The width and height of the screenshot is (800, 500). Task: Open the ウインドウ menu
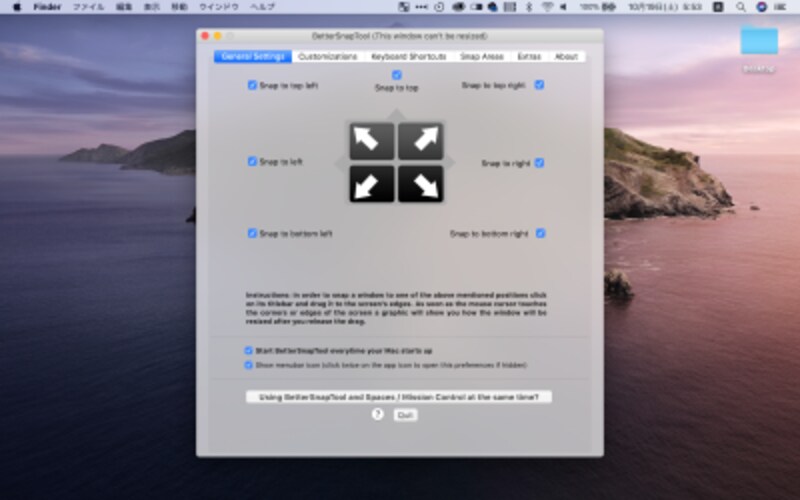pos(219,7)
